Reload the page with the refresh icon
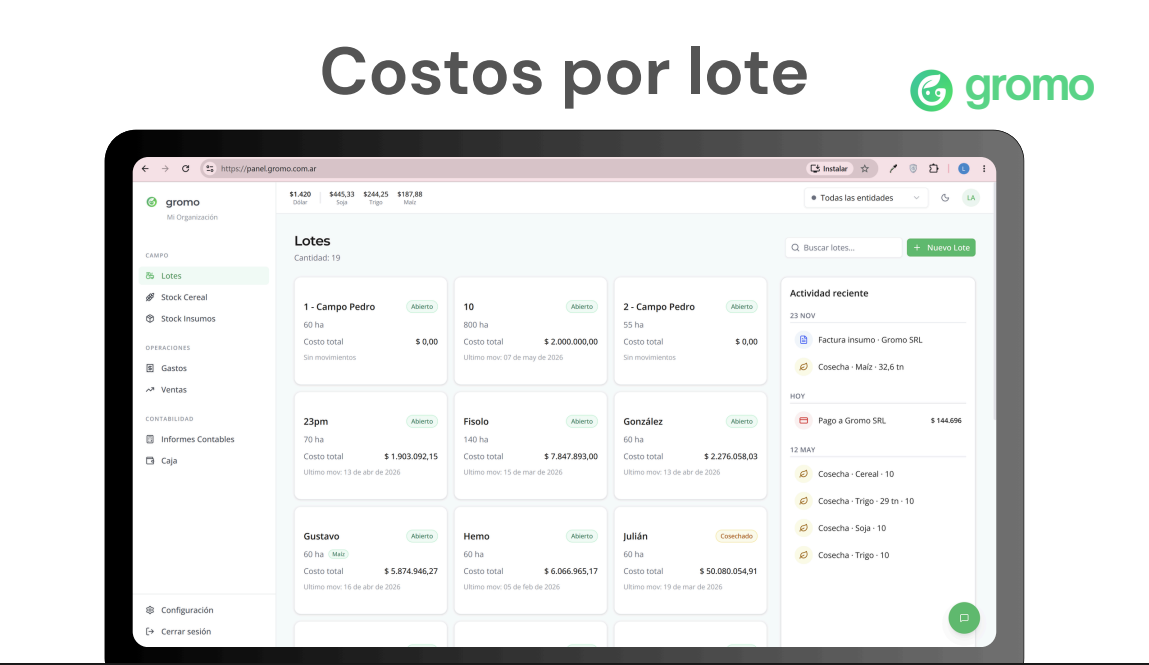The height and width of the screenshot is (665, 1149). click(x=185, y=168)
